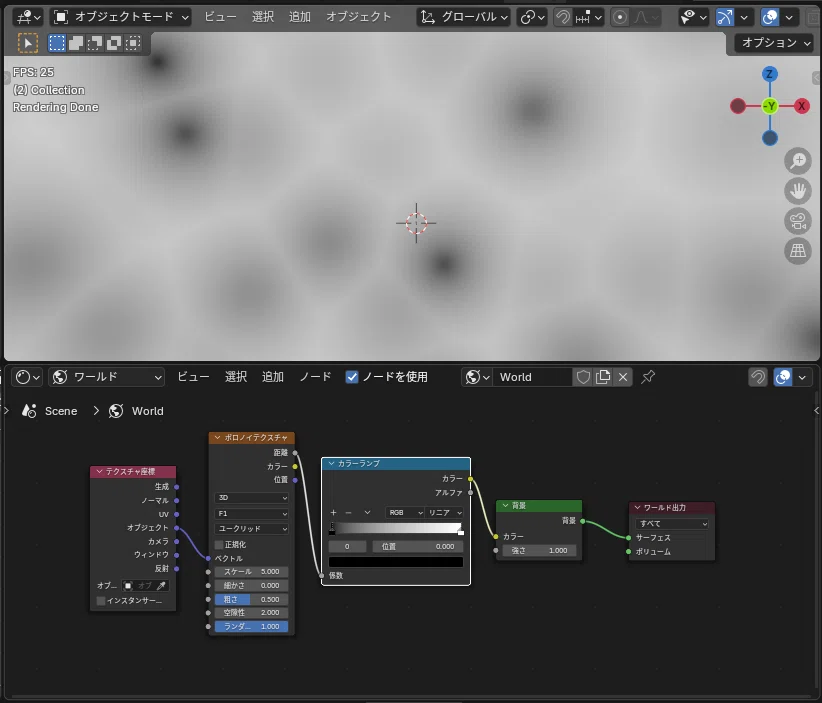The width and height of the screenshot is (822, 703).
Task: Open viewport オブジェクト menu
Action: (359, 17)
